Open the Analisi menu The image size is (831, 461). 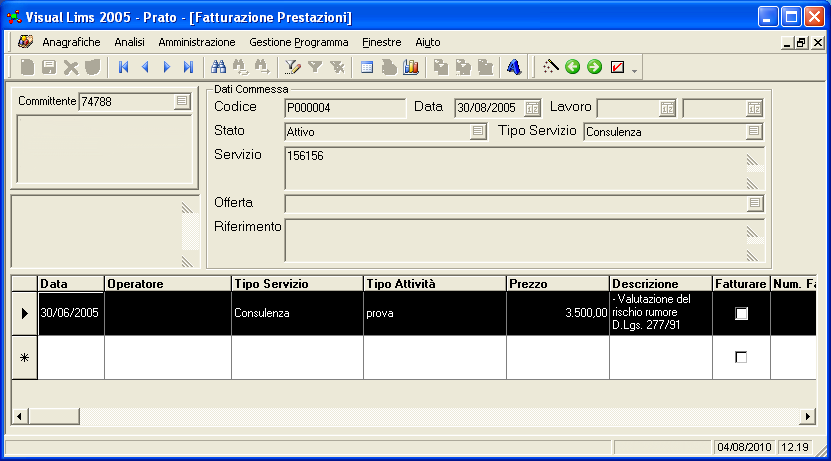click(x=129, y=42)
